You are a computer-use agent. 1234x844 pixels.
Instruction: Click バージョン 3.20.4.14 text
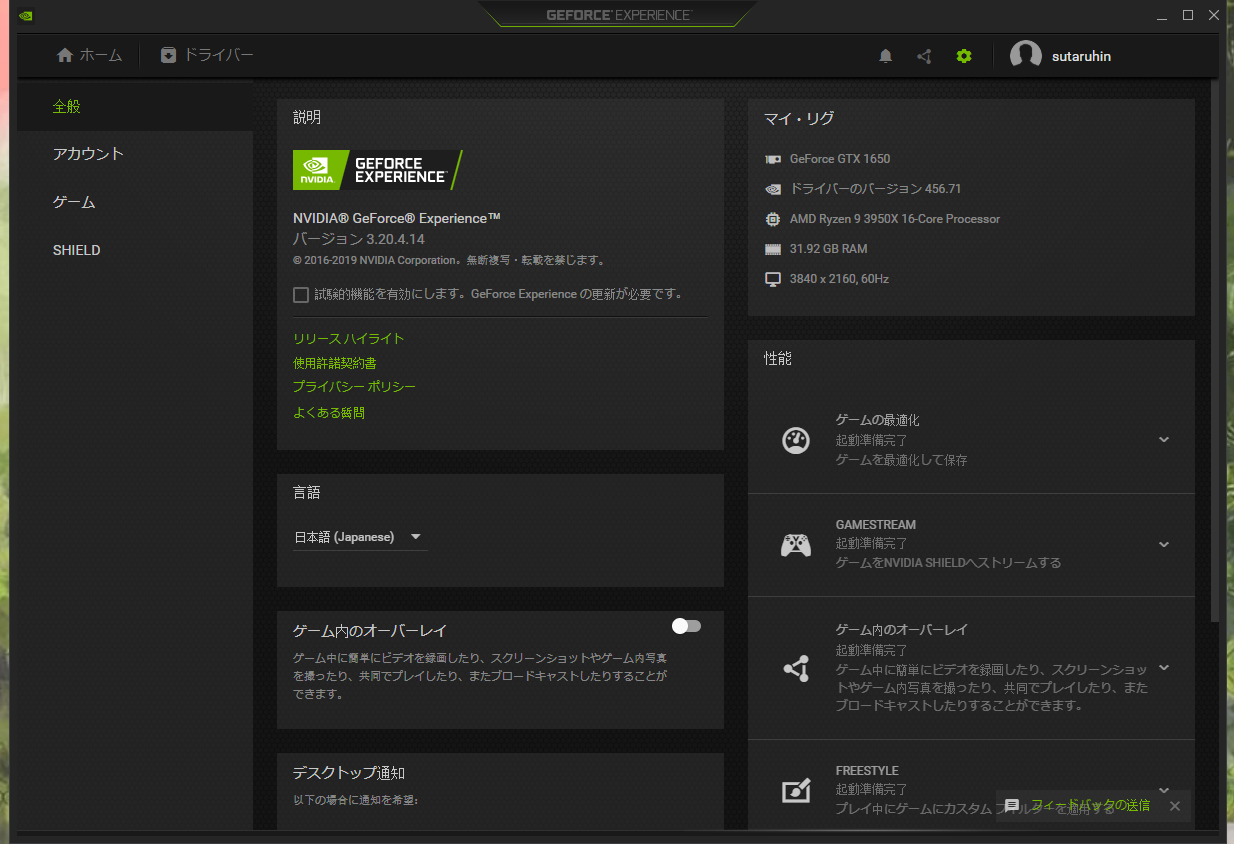(359, 239)
